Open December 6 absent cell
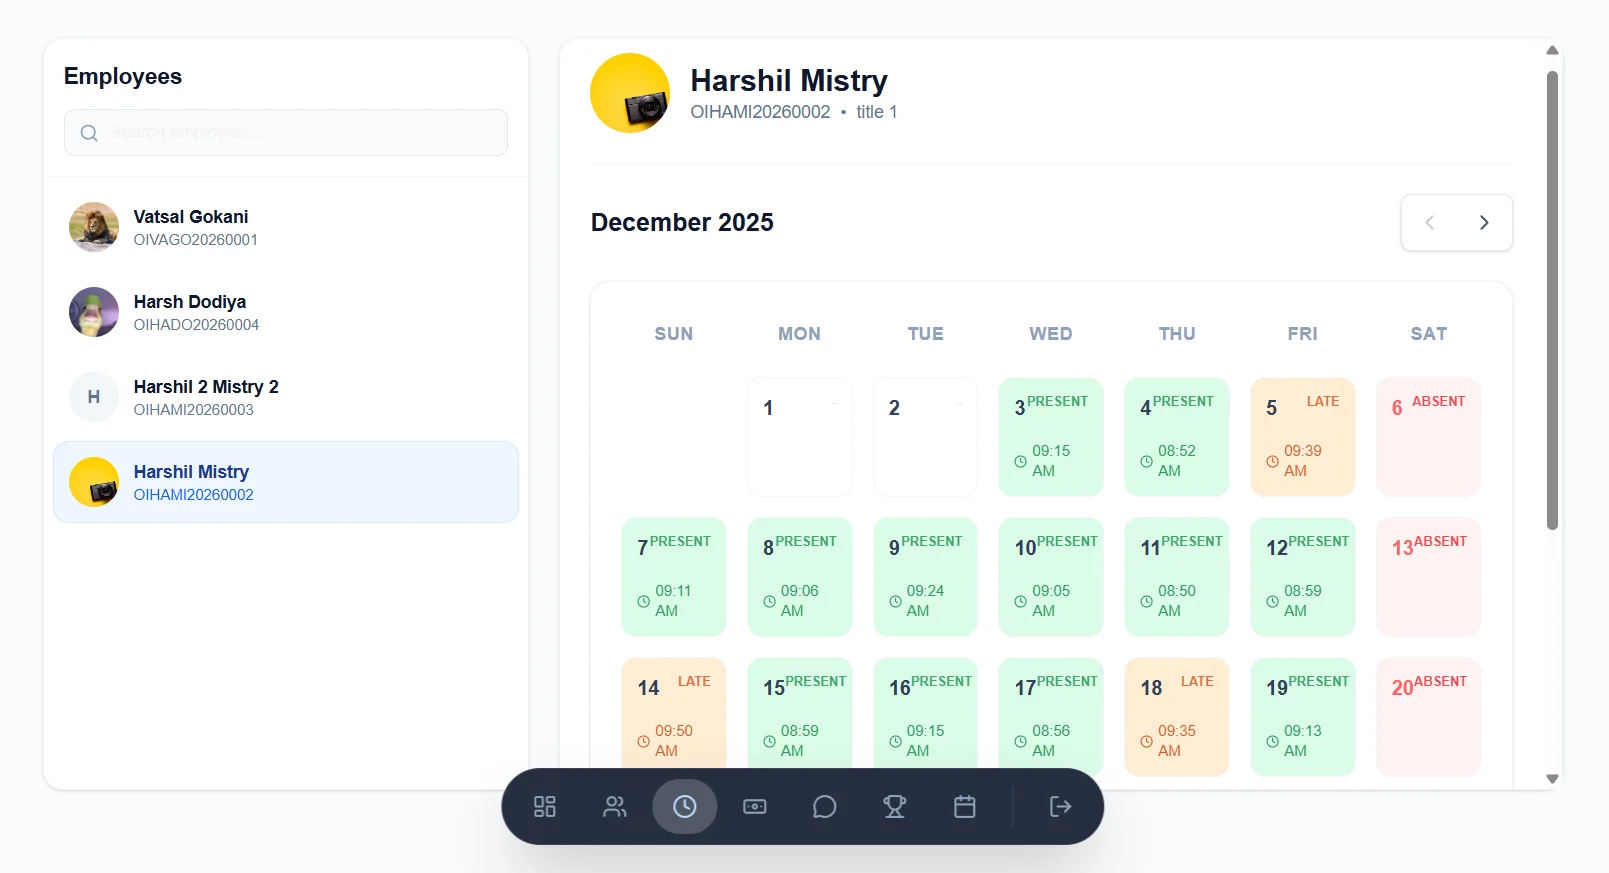Image resolution: width=1609 pixels, height=873 pixels. 1429,437
